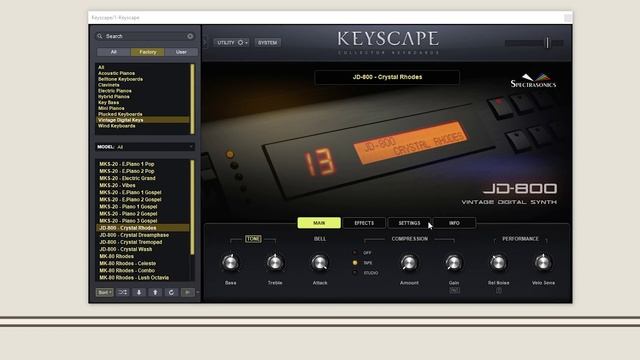Switch to the EFFECTS tab
The height and width of the screenshot is (360, 640).
364,223
